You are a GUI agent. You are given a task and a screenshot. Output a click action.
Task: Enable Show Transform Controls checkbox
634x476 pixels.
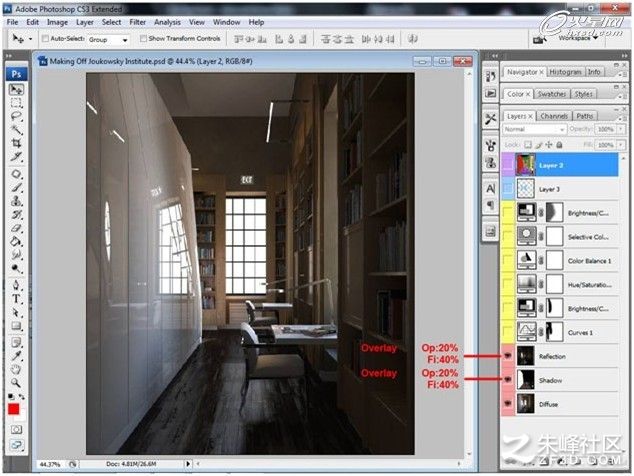click(143, 38)
